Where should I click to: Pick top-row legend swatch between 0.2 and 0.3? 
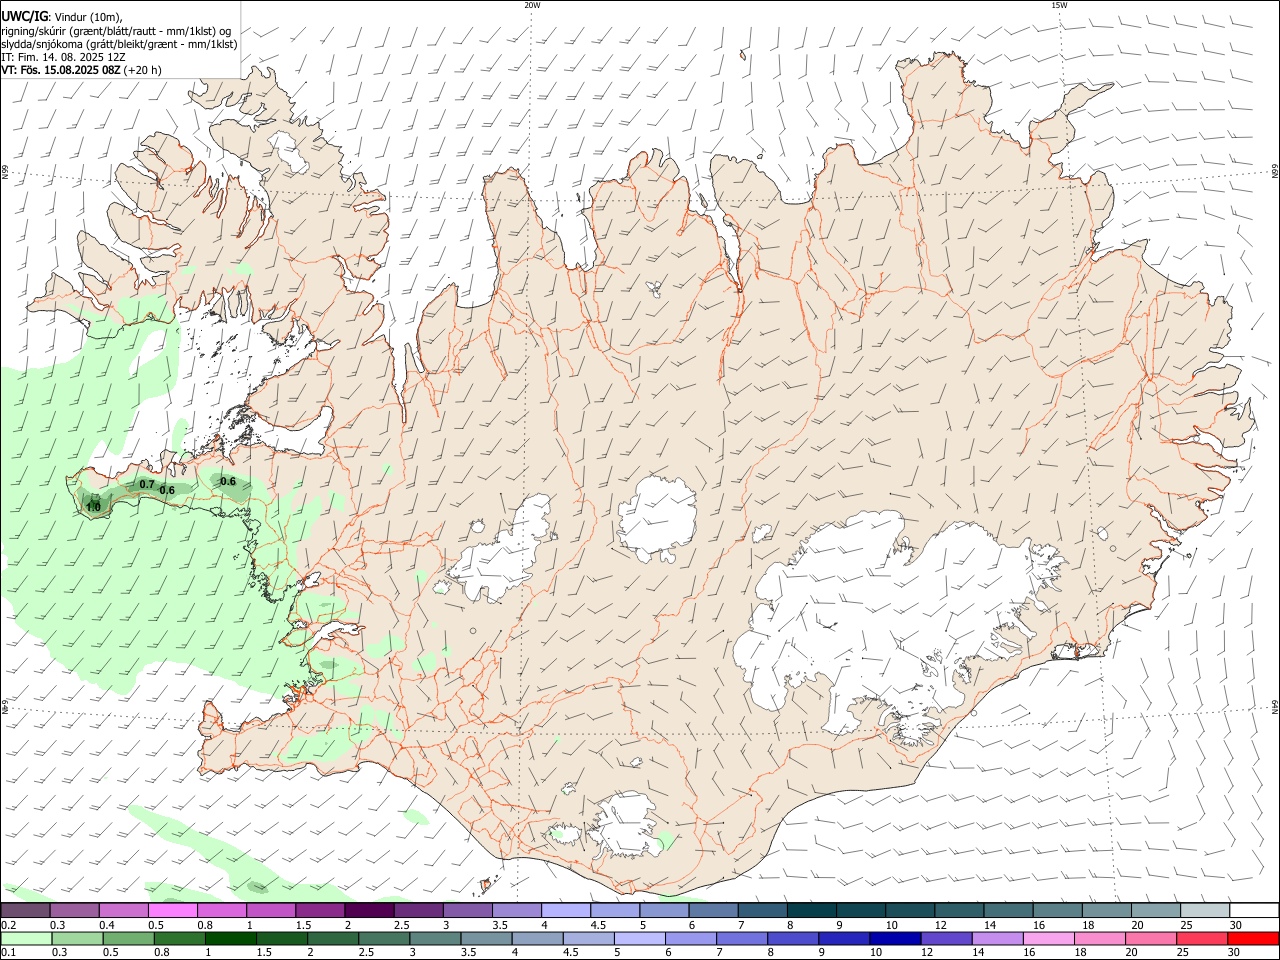click(x=25, y=911)
